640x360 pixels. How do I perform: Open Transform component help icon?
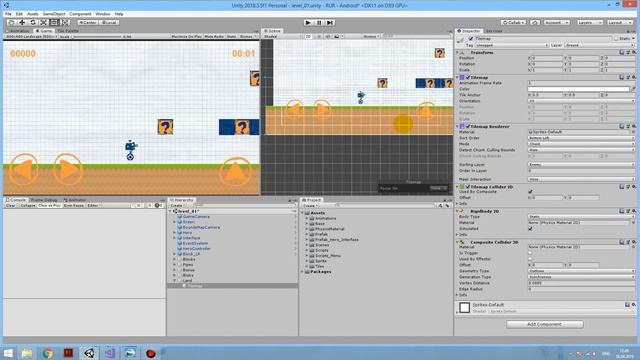(621, 52)
